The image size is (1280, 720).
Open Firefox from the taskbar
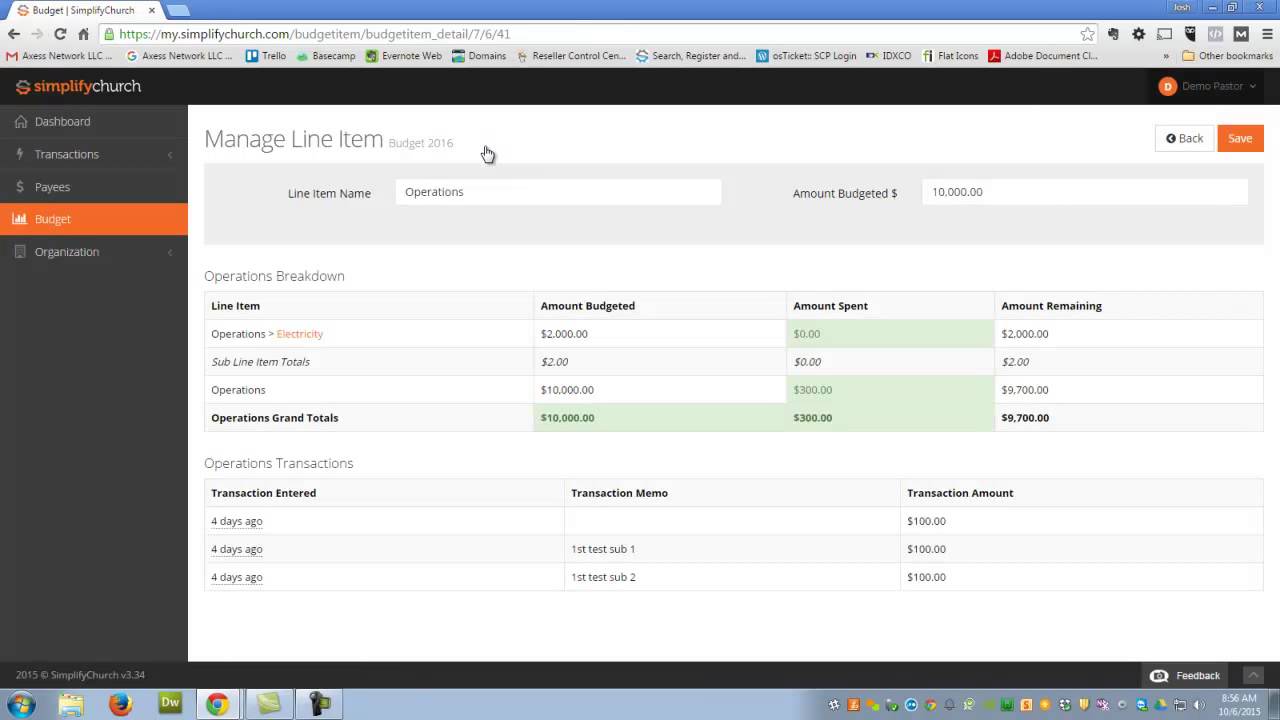120,704
